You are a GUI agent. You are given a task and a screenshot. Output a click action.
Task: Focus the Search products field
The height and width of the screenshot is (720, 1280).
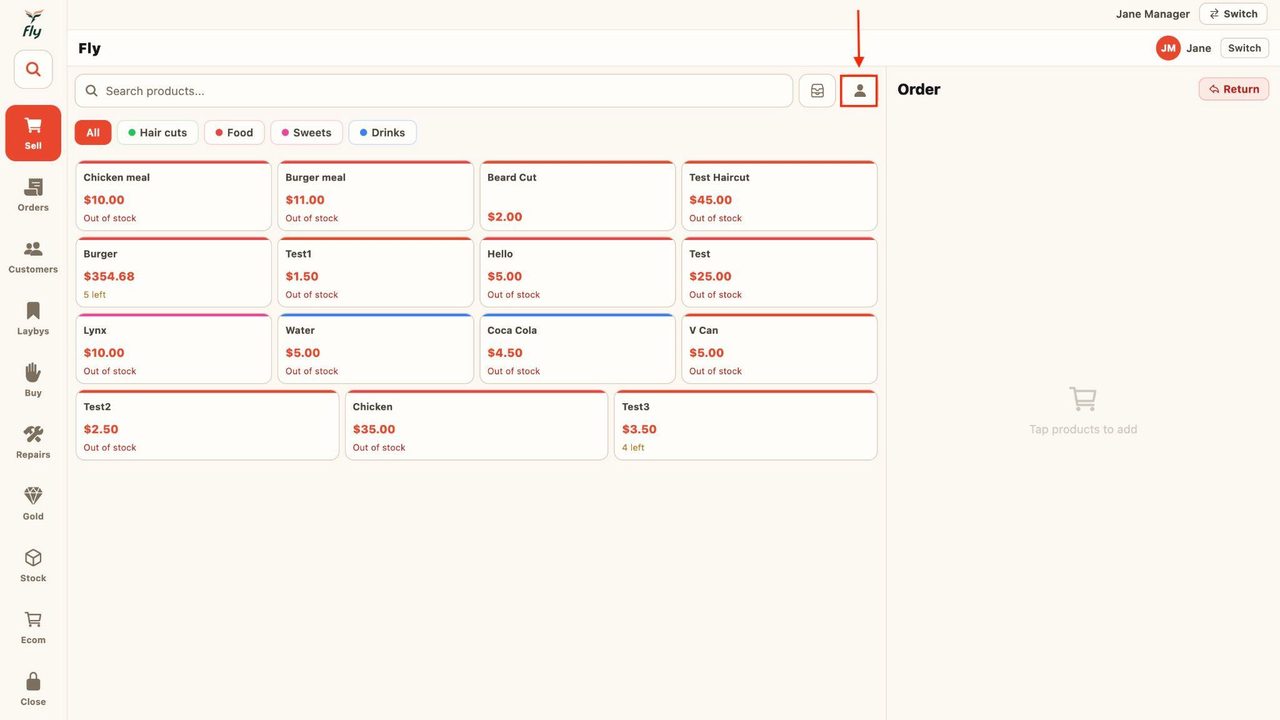434,91
